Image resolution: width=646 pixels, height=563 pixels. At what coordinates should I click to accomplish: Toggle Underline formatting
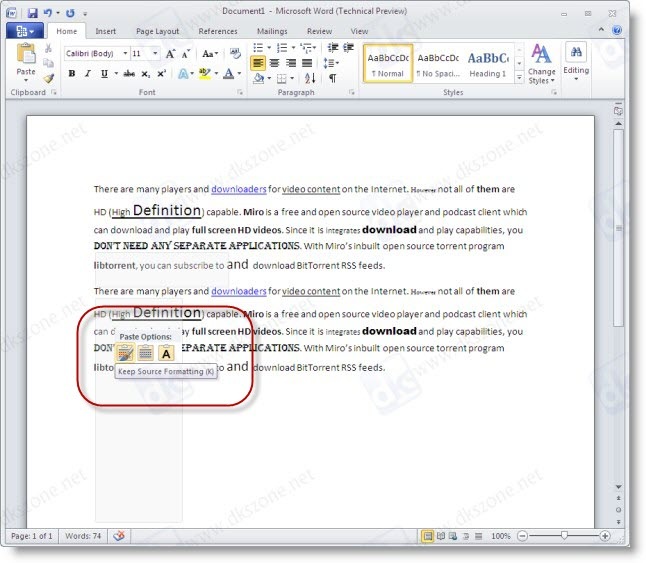[104, 74]
